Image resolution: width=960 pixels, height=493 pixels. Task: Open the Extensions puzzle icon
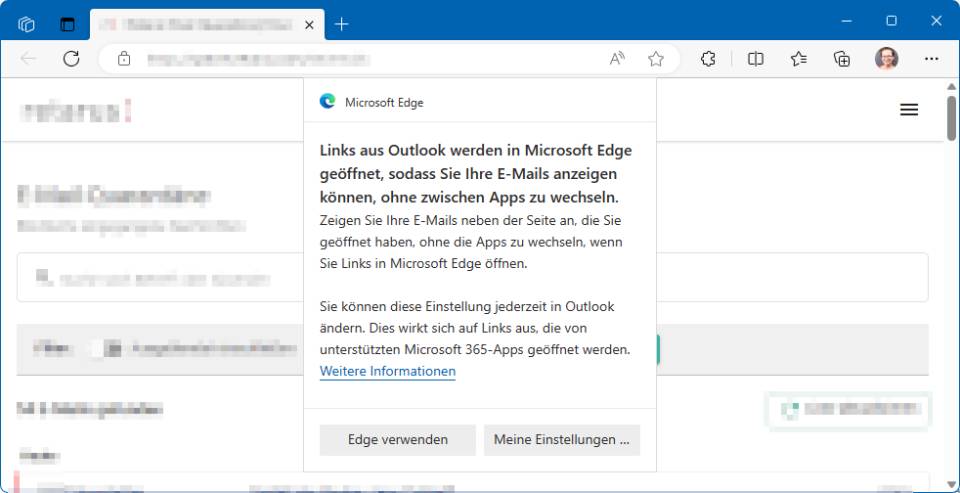coord(708,59)
